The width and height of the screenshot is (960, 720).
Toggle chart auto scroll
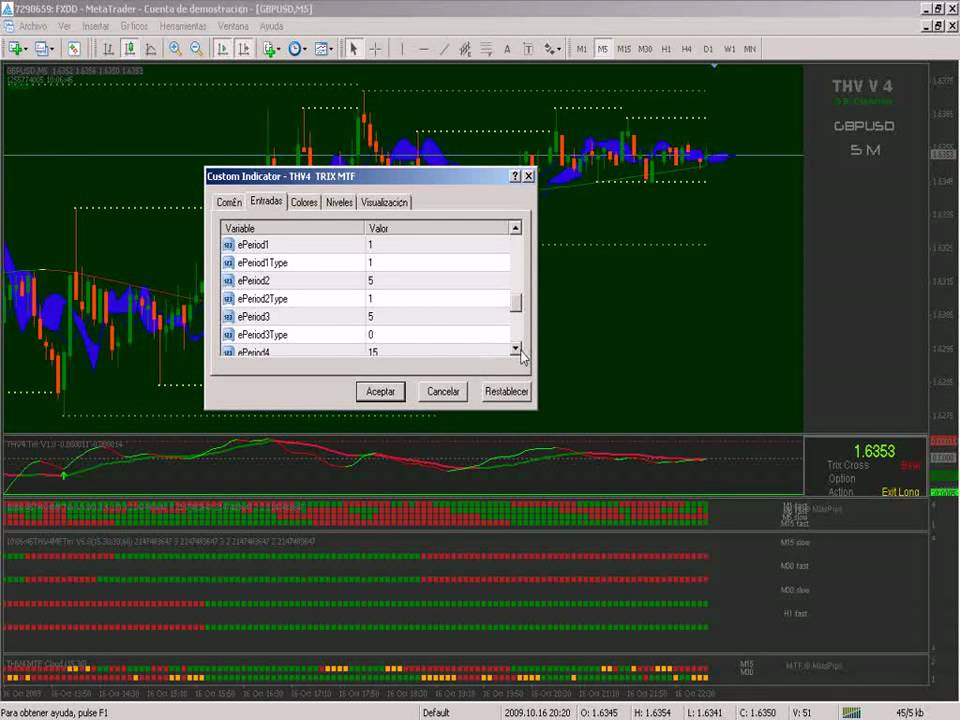point(222,49)
